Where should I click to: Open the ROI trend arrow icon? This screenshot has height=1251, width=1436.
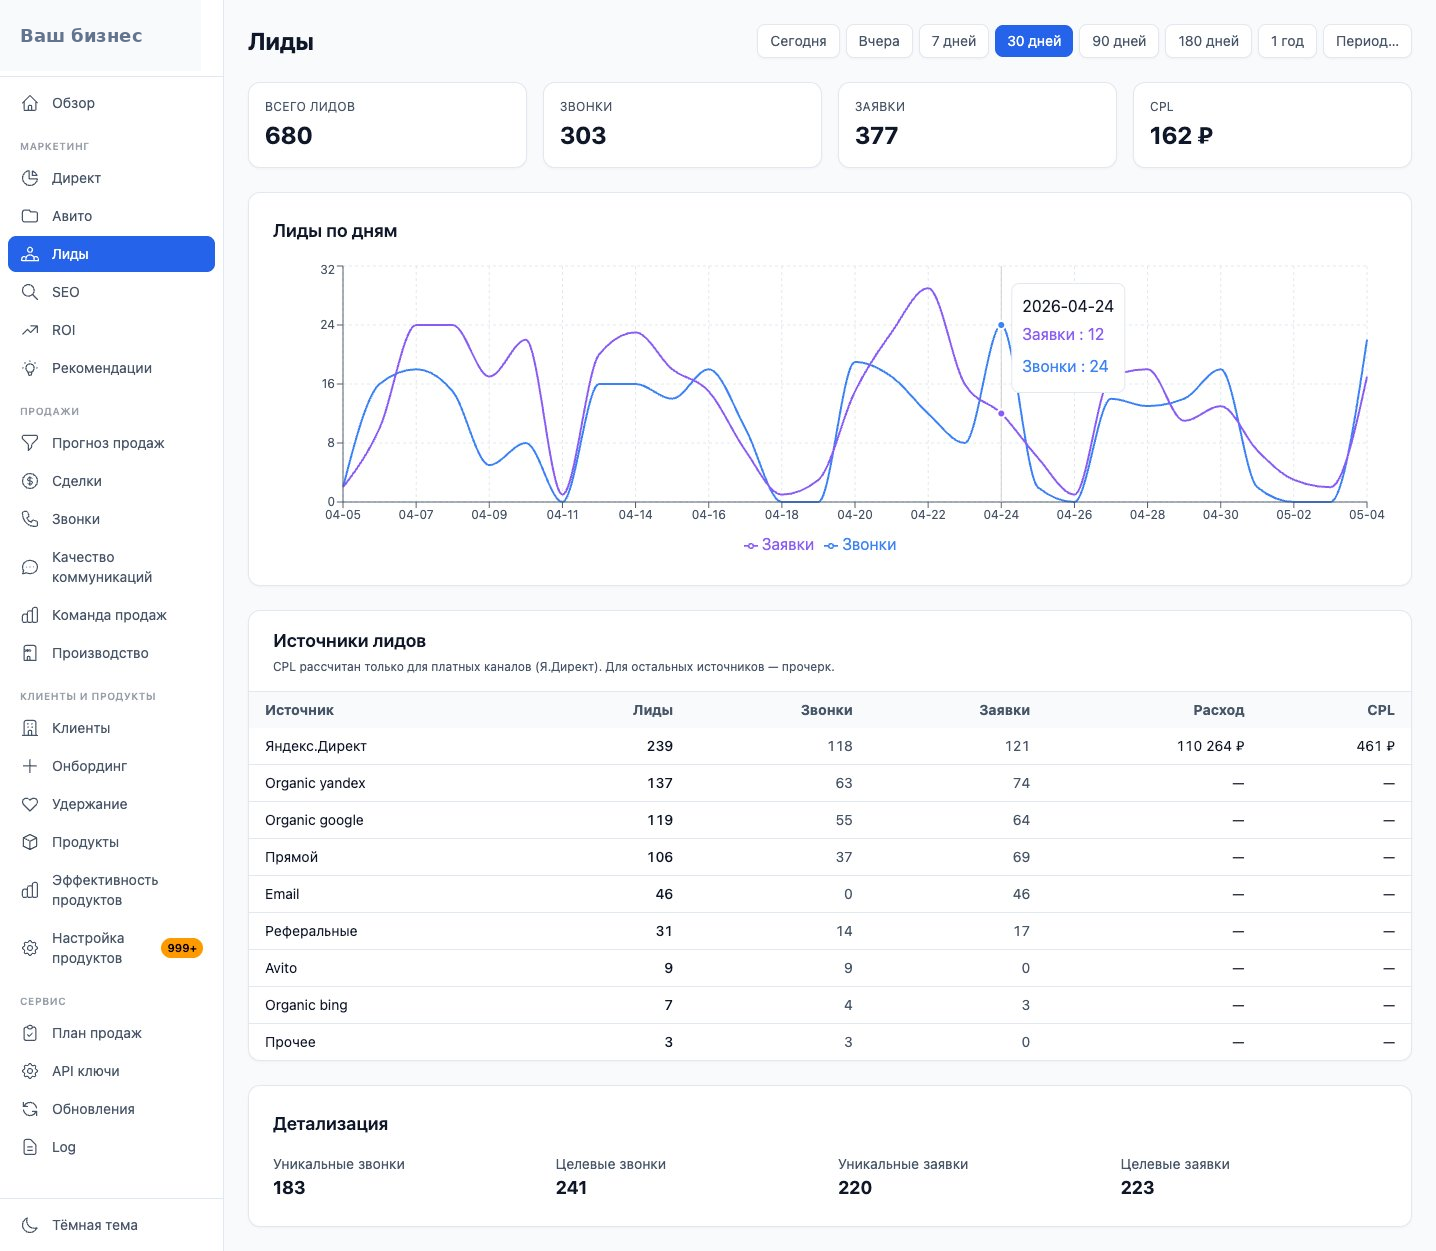point(30,330)
